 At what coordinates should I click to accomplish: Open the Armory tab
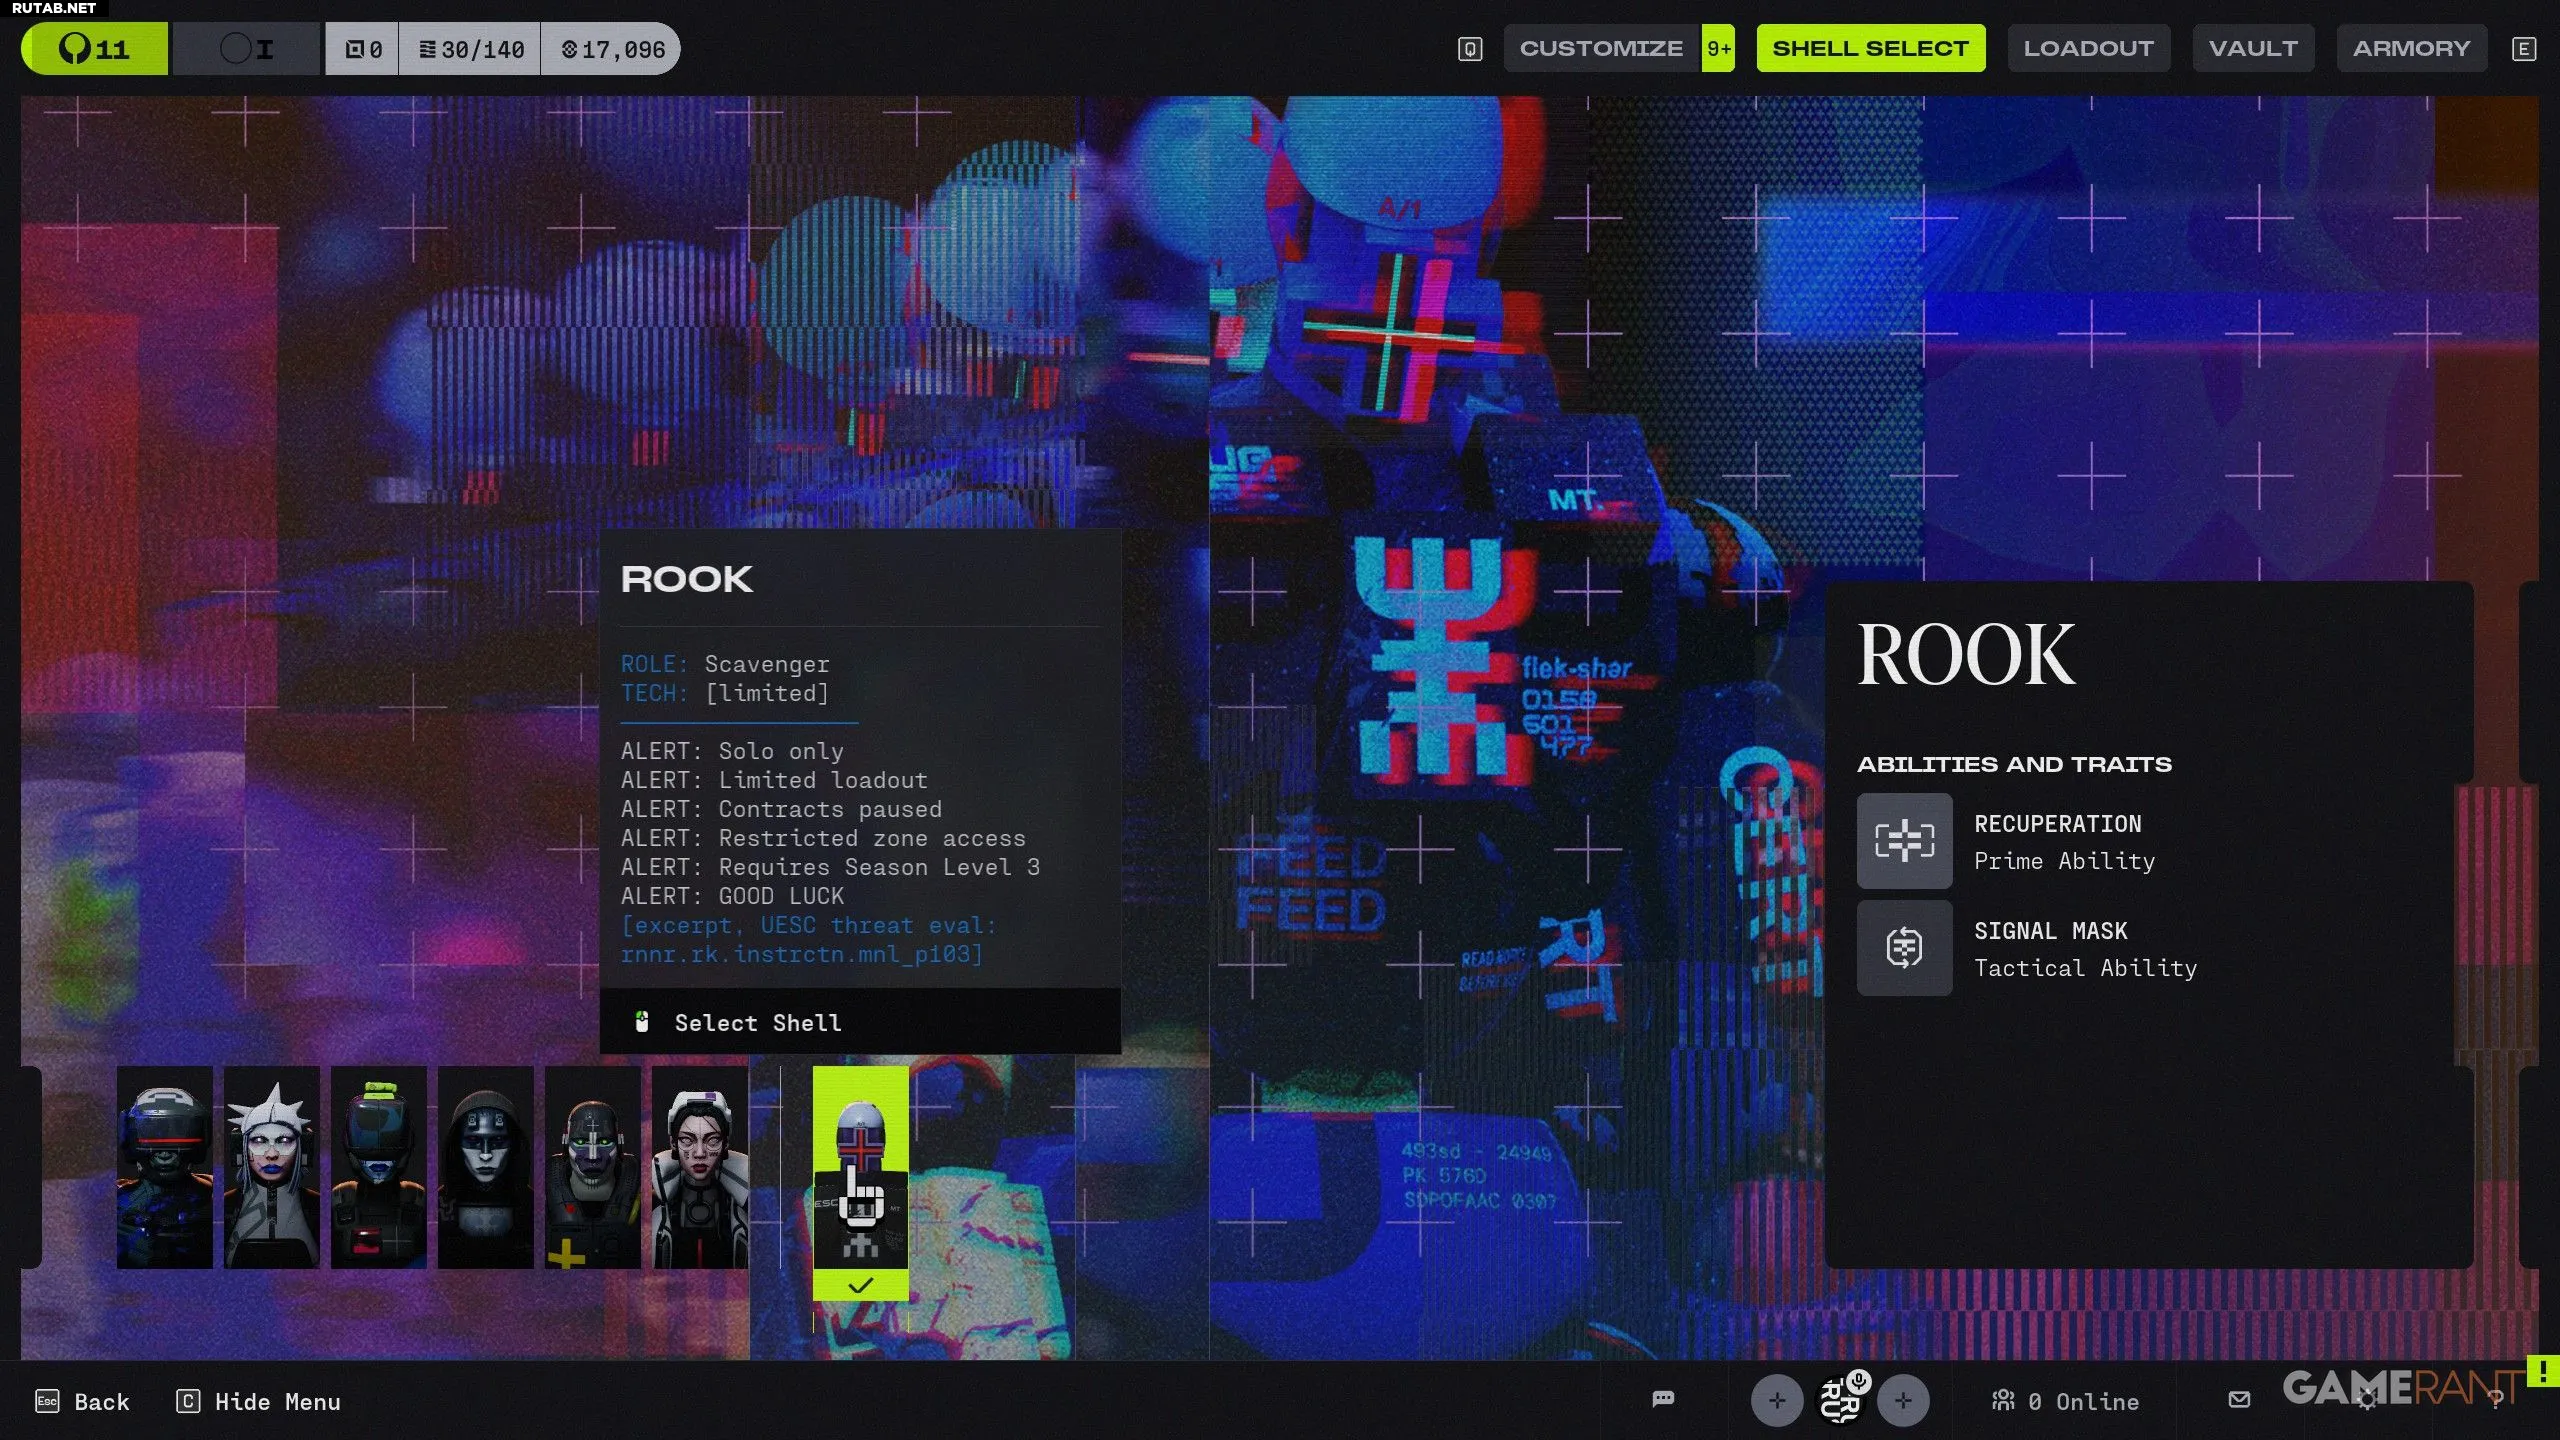pyautogui.click(x=2410, y=48)
